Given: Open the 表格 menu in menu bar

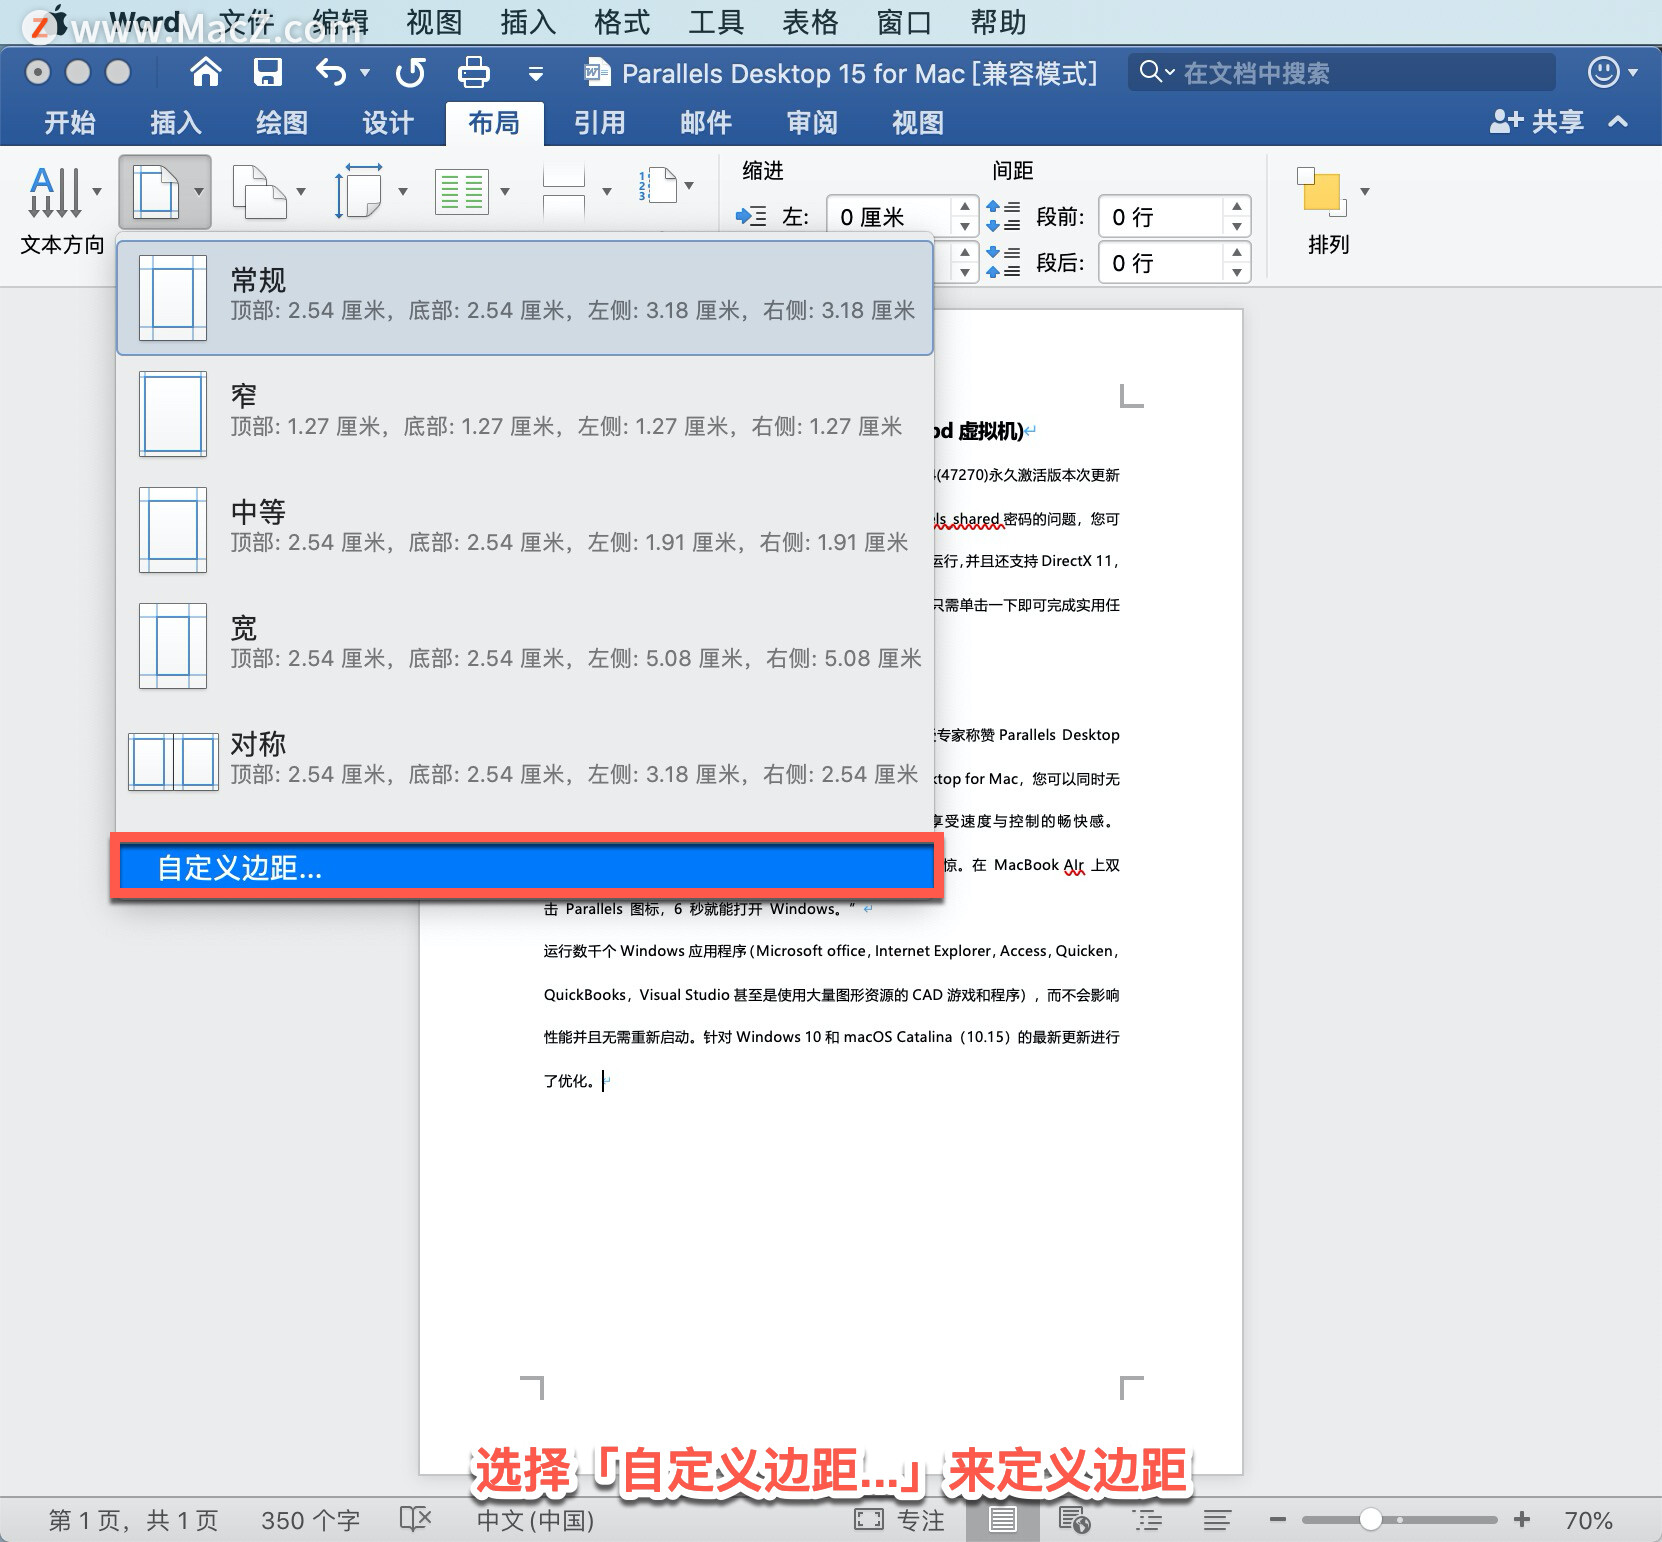Looking at the screenshot, I should coord(810,22).
